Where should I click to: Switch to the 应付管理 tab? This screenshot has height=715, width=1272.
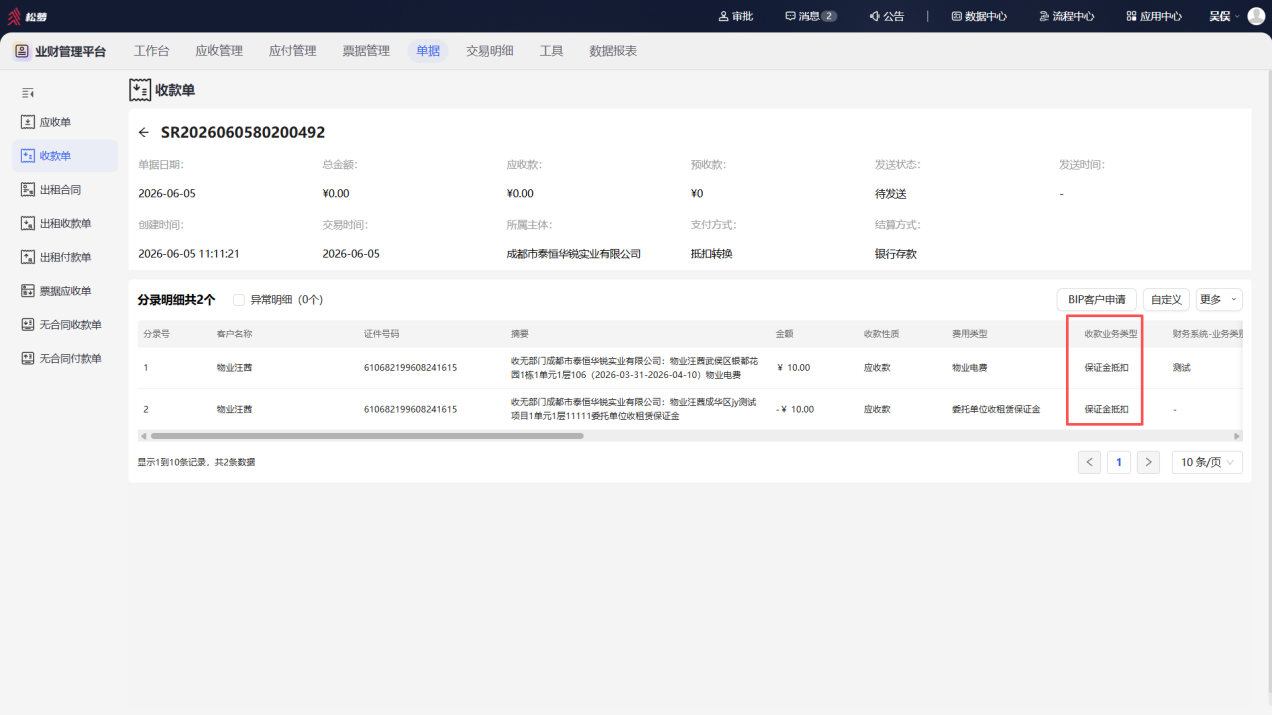pos(292,51)
